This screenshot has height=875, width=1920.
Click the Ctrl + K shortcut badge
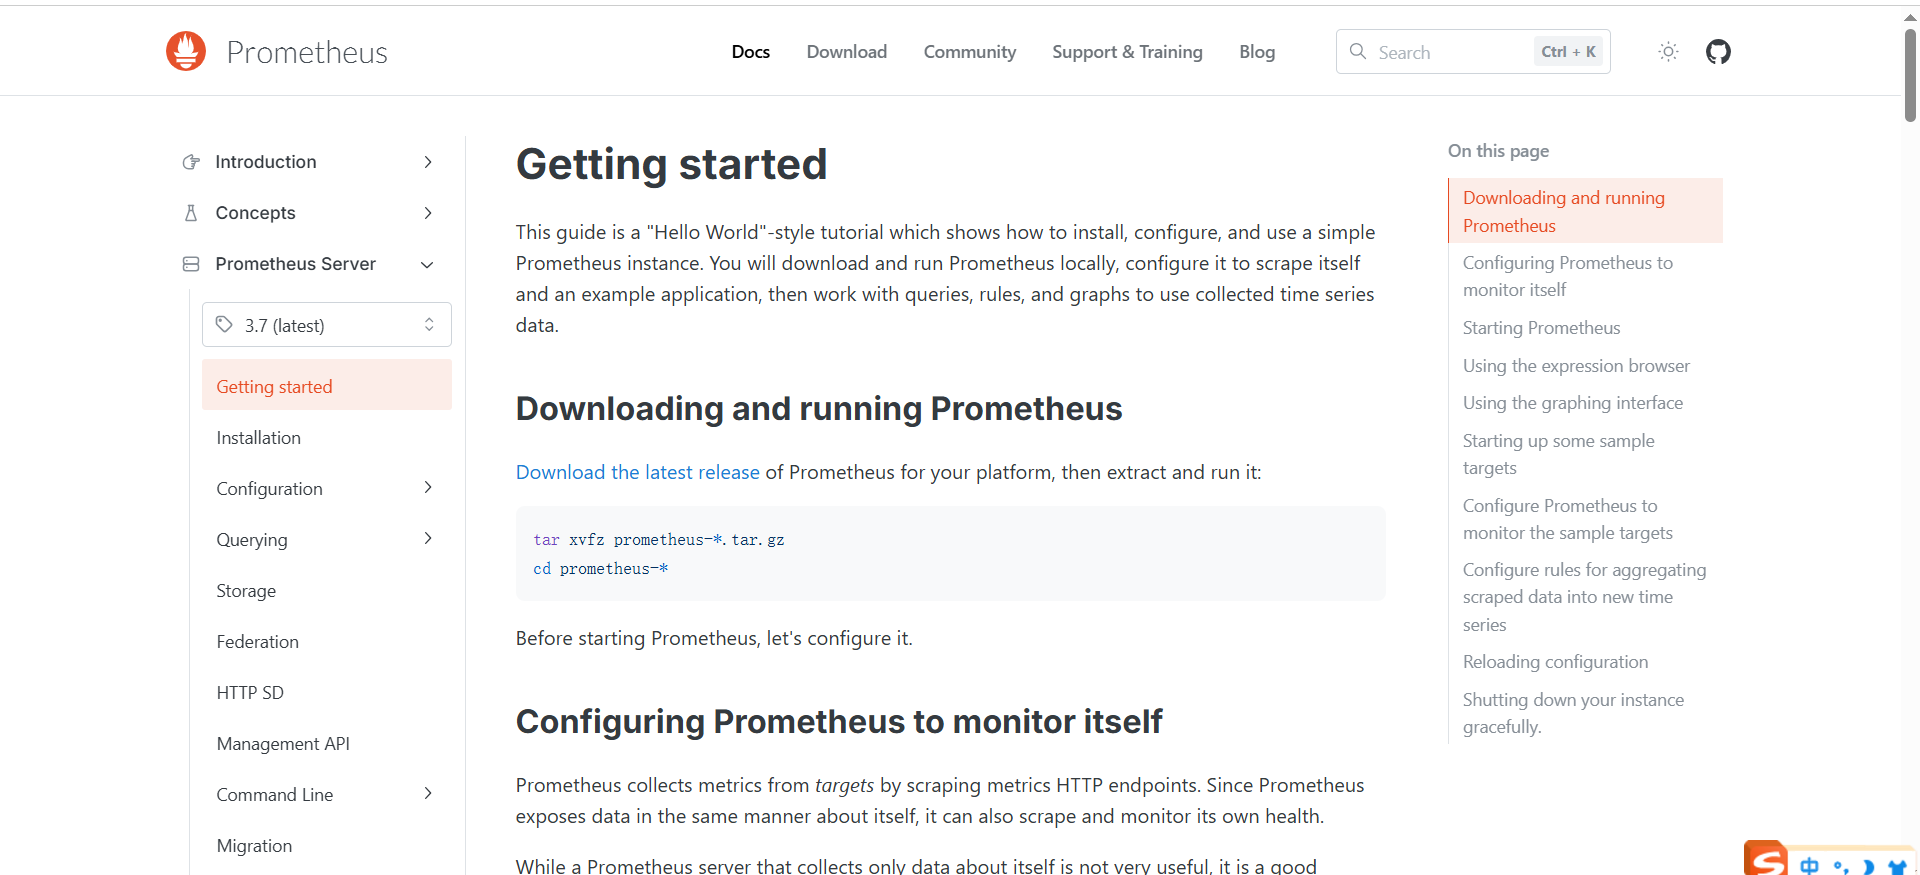1568,52
